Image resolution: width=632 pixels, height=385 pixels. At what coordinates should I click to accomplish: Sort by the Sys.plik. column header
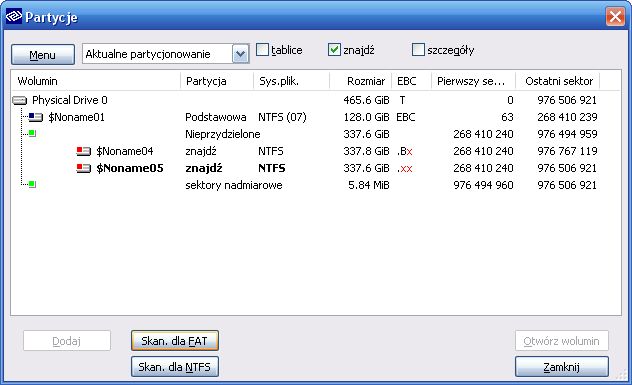[291, 81]
